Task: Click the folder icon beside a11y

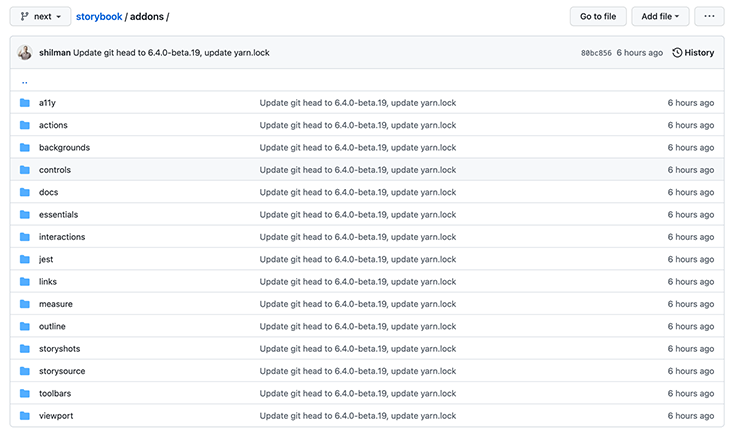Action: [x=25, y=103]
